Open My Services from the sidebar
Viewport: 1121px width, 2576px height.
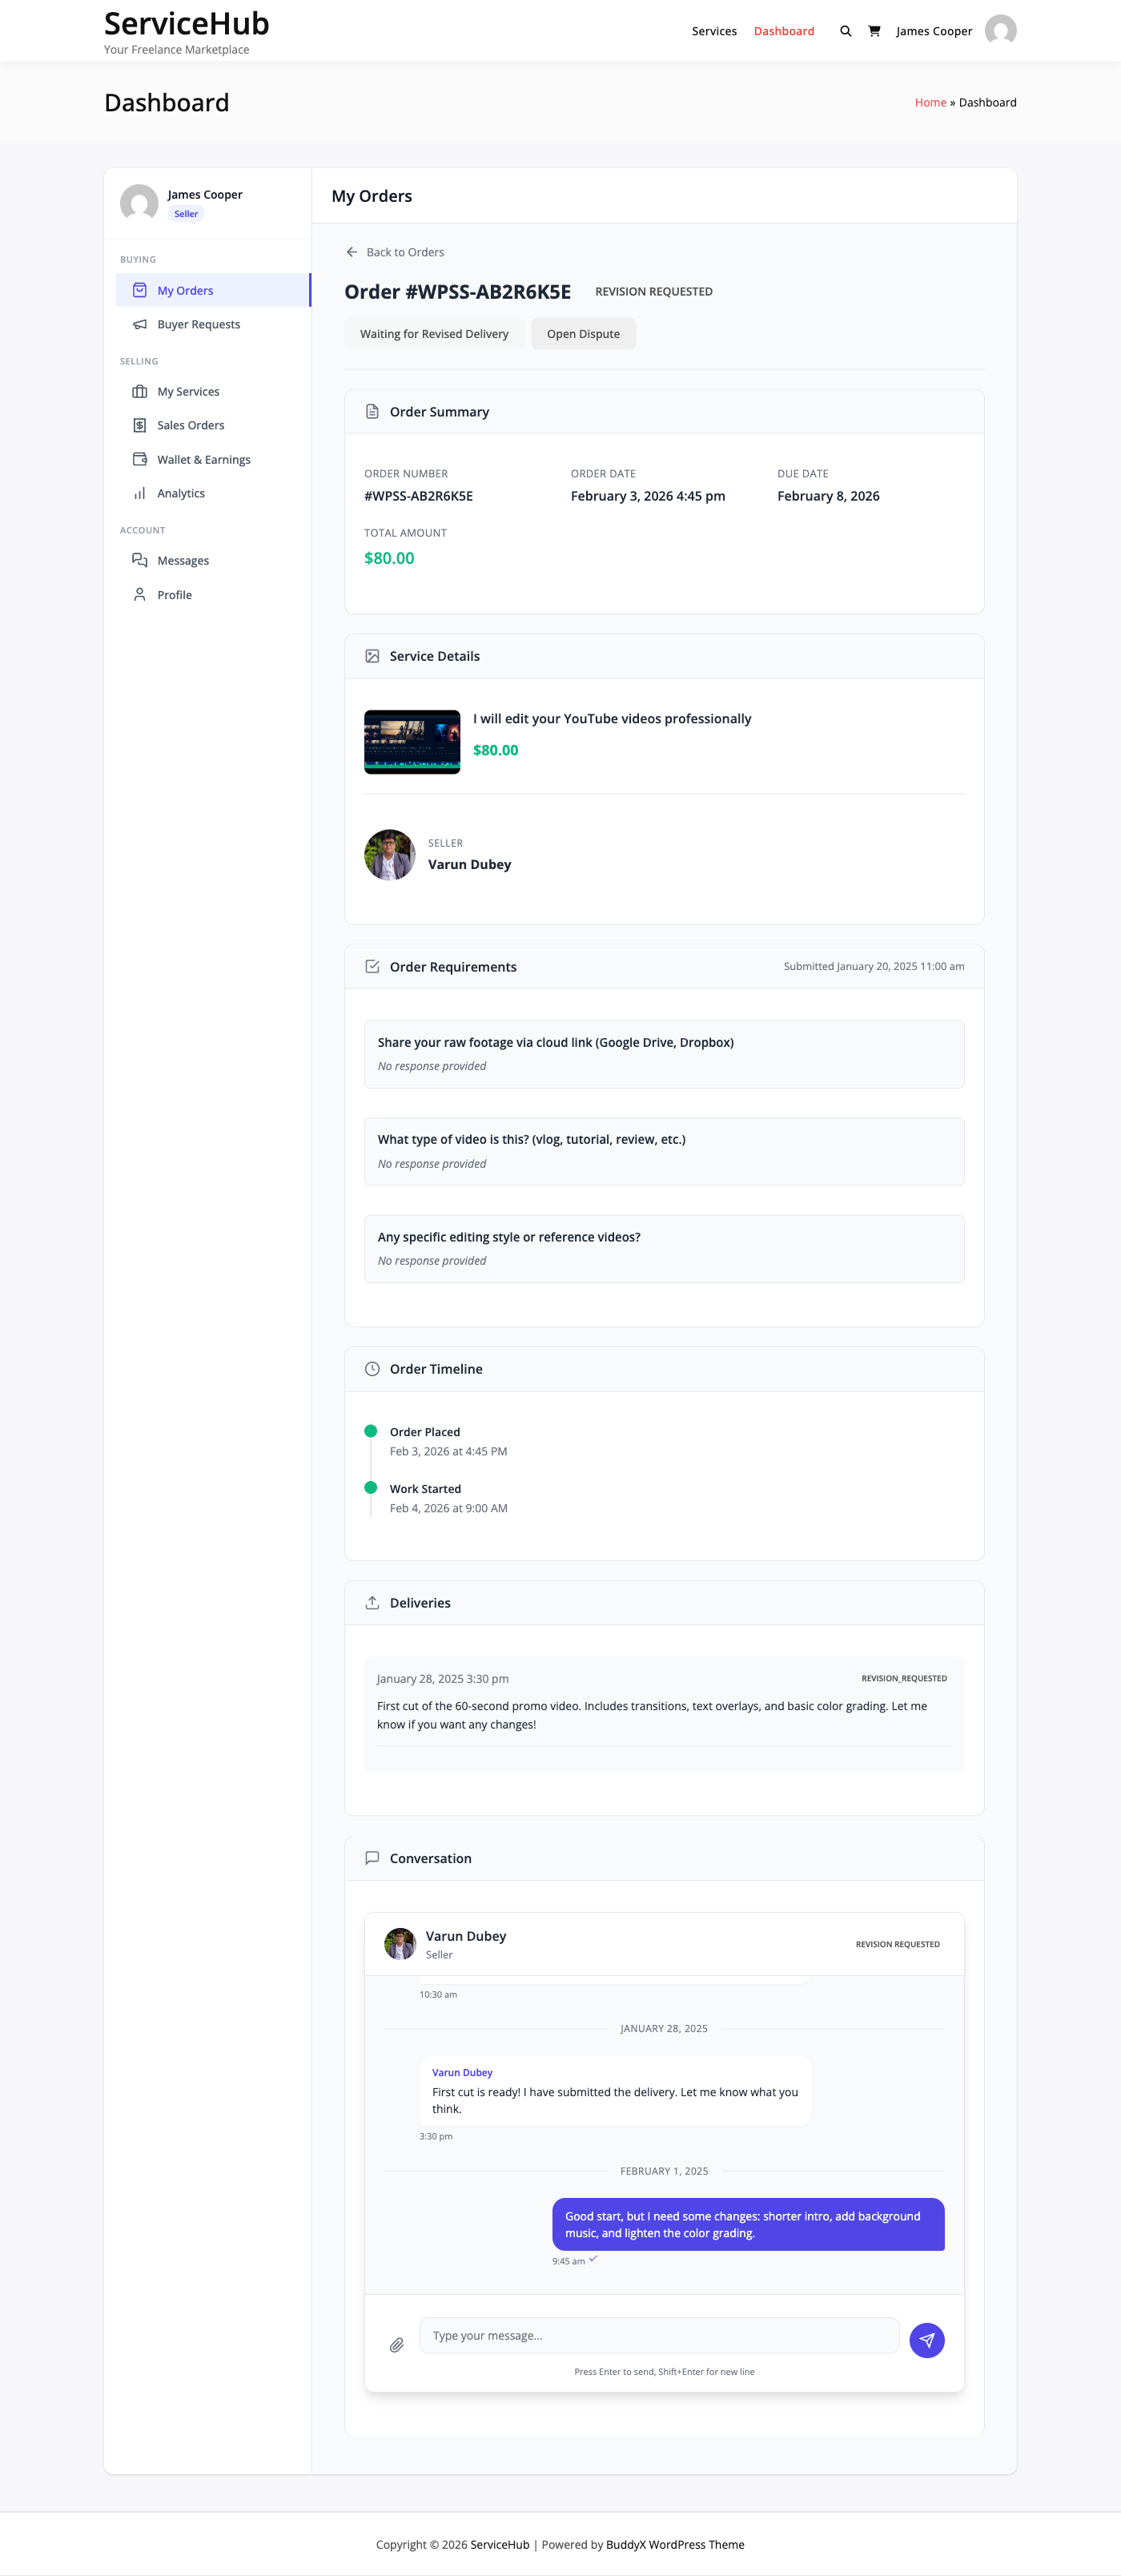pos(139,391)
